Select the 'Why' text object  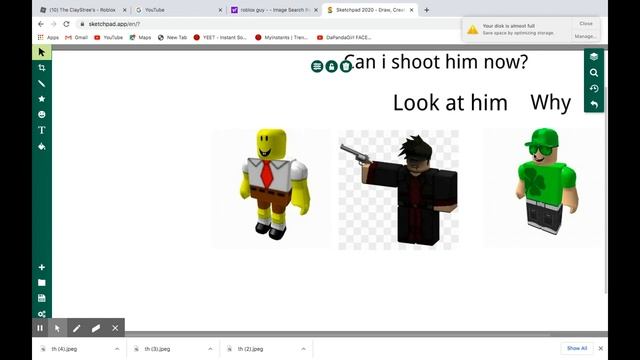pos(551,102)
